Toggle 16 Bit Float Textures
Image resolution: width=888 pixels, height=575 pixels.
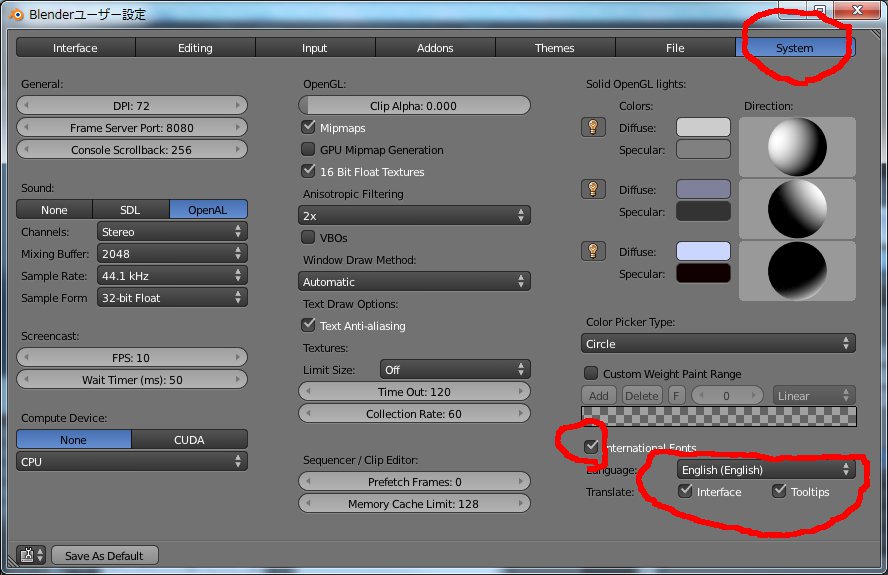[308, 171]
